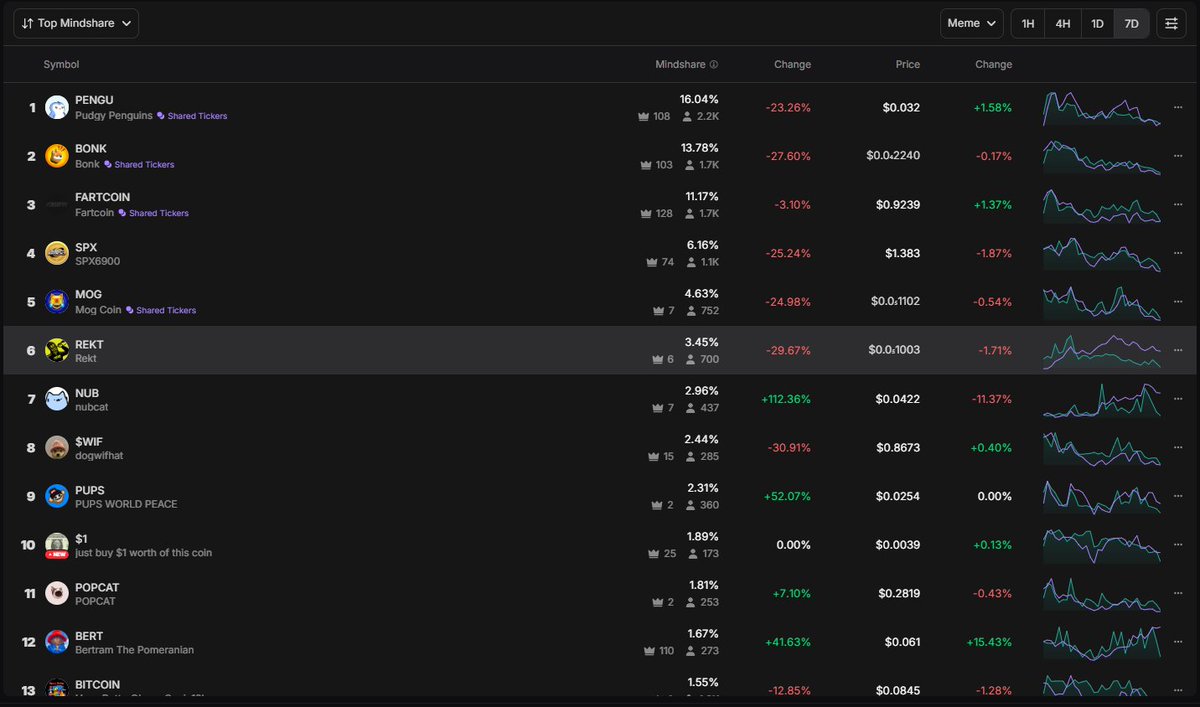Expand the options menu on the PENGU row
The width and height of the screenshot is (1200, 707).
(x=1178, y=107)
